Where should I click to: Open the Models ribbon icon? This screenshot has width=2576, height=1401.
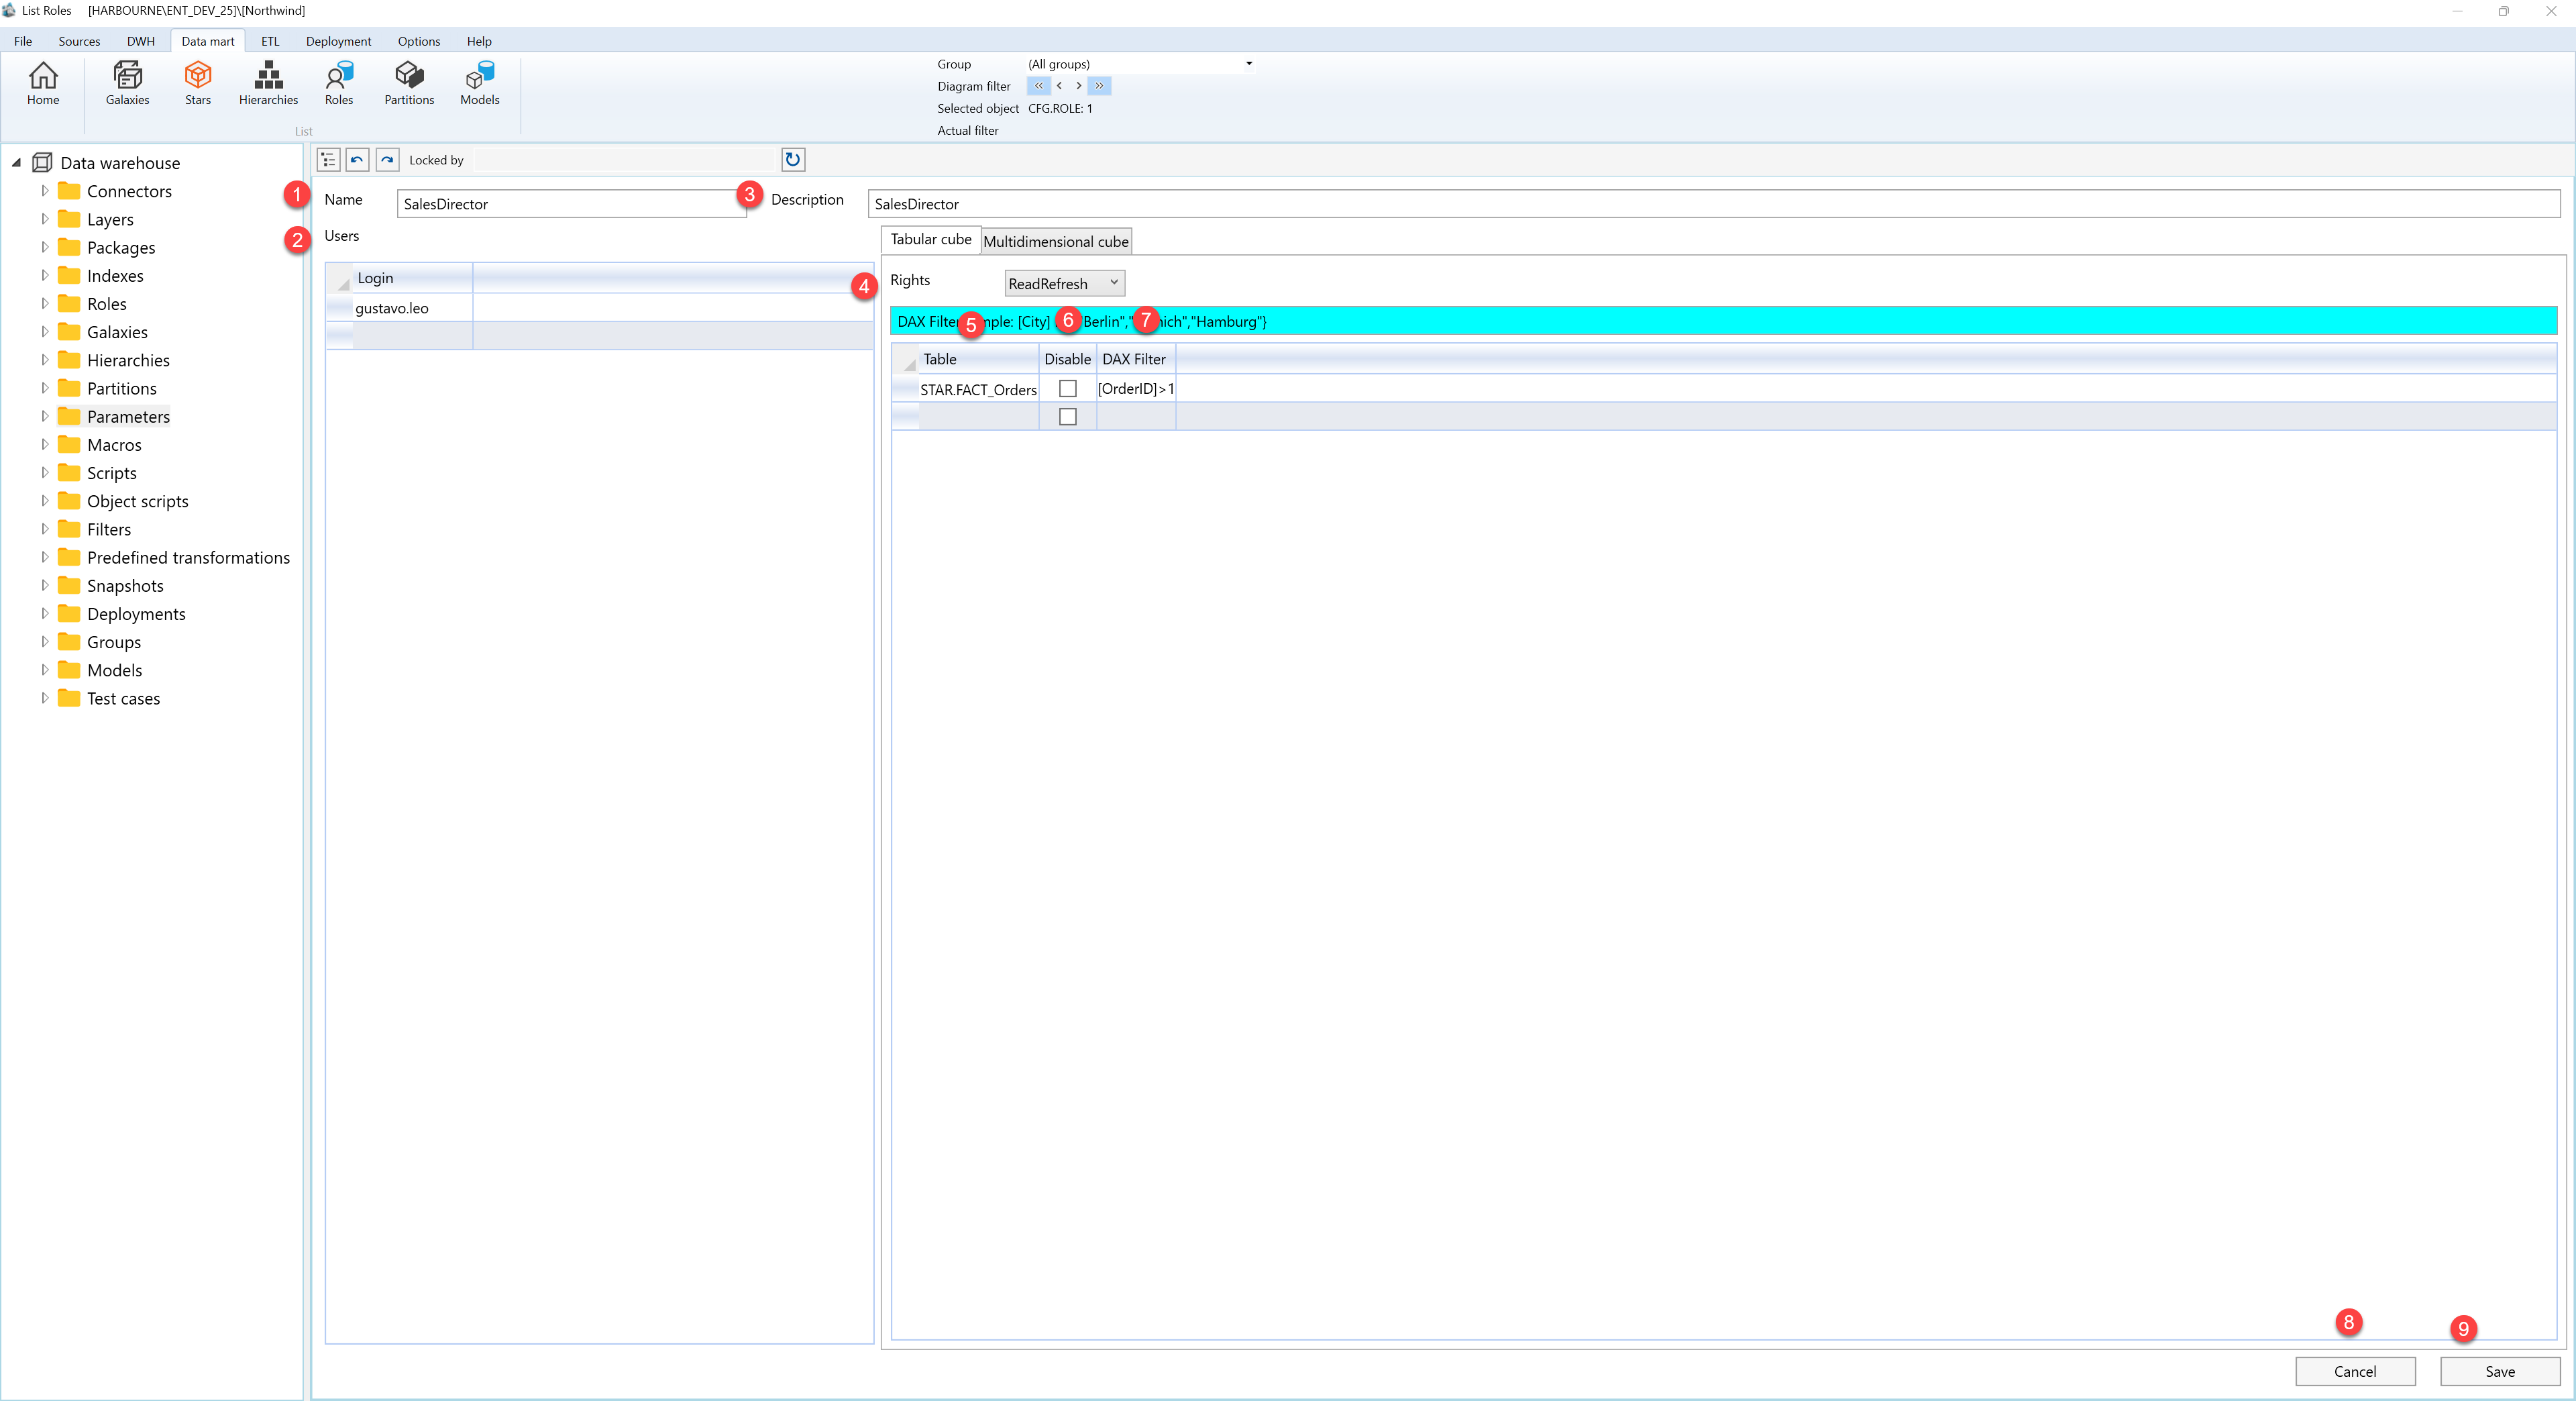coord(480,84)
